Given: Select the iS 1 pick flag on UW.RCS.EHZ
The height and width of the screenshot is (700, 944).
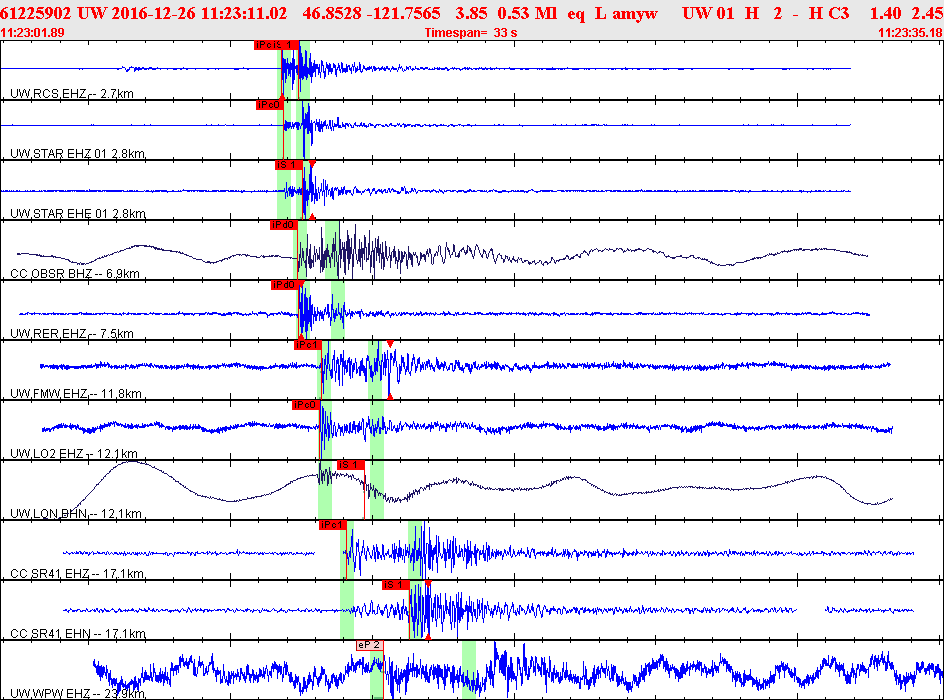Looking at the screenshot, I should (x=287, y=45).
